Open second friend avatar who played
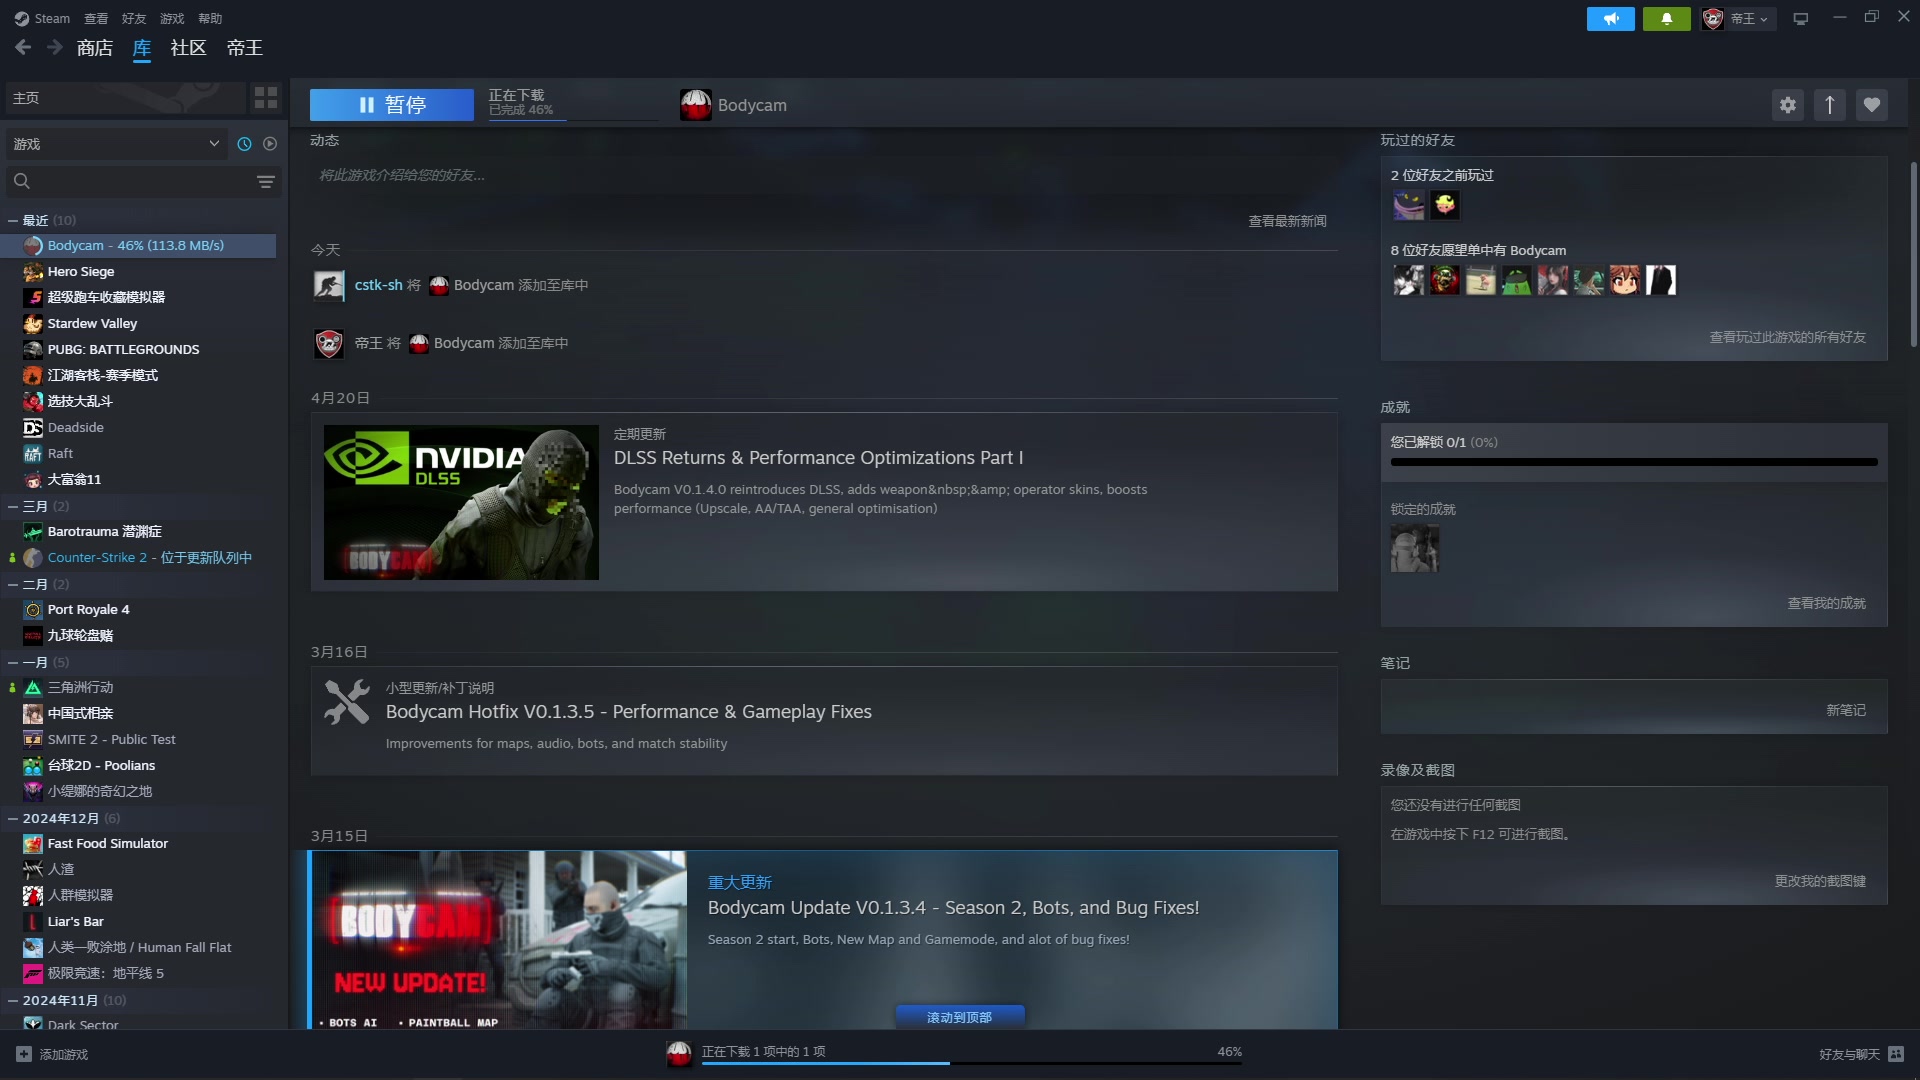 [x=1444, y=205]
